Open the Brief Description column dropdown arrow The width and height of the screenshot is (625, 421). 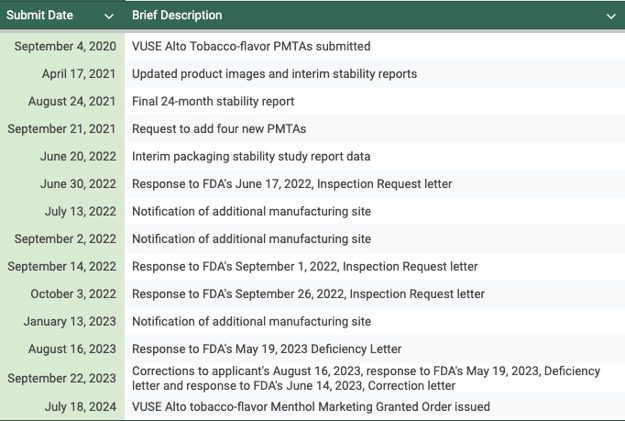[x=611, y=16]
